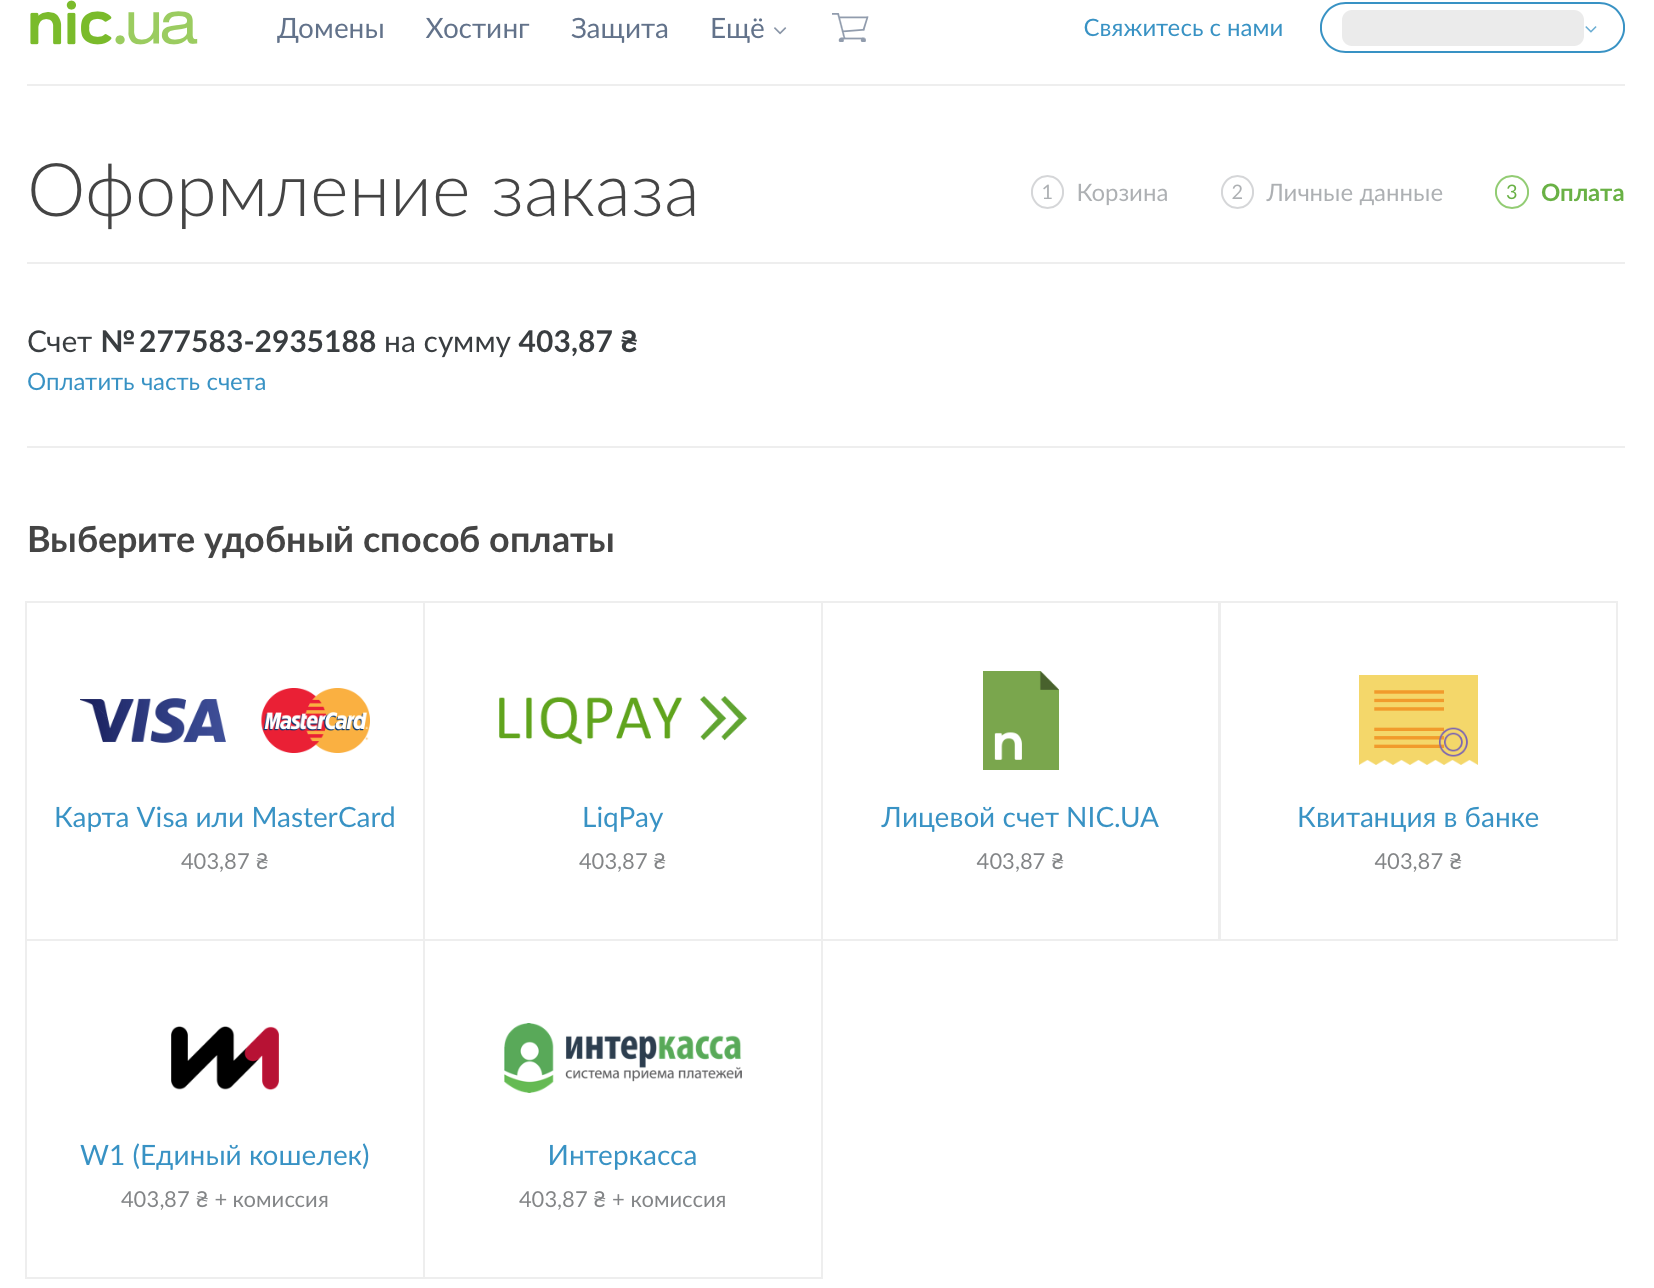Screen dimensions: 1654x1288
Task: Click invoice number 277583-2935188
Action: [x=257, y=342]
